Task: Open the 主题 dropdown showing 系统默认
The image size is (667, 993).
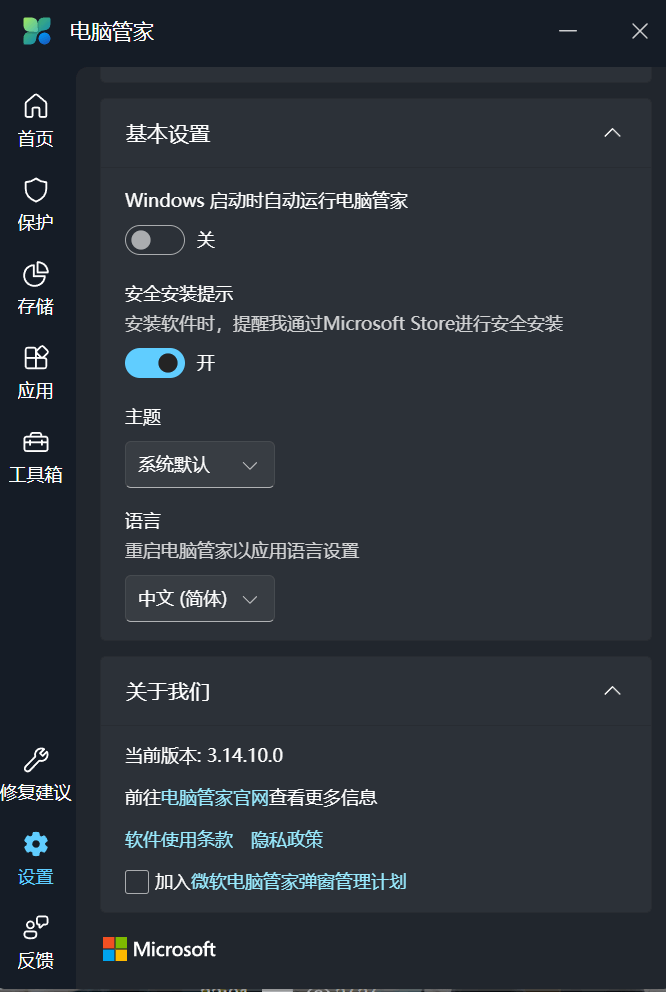Action: [200, 464]
